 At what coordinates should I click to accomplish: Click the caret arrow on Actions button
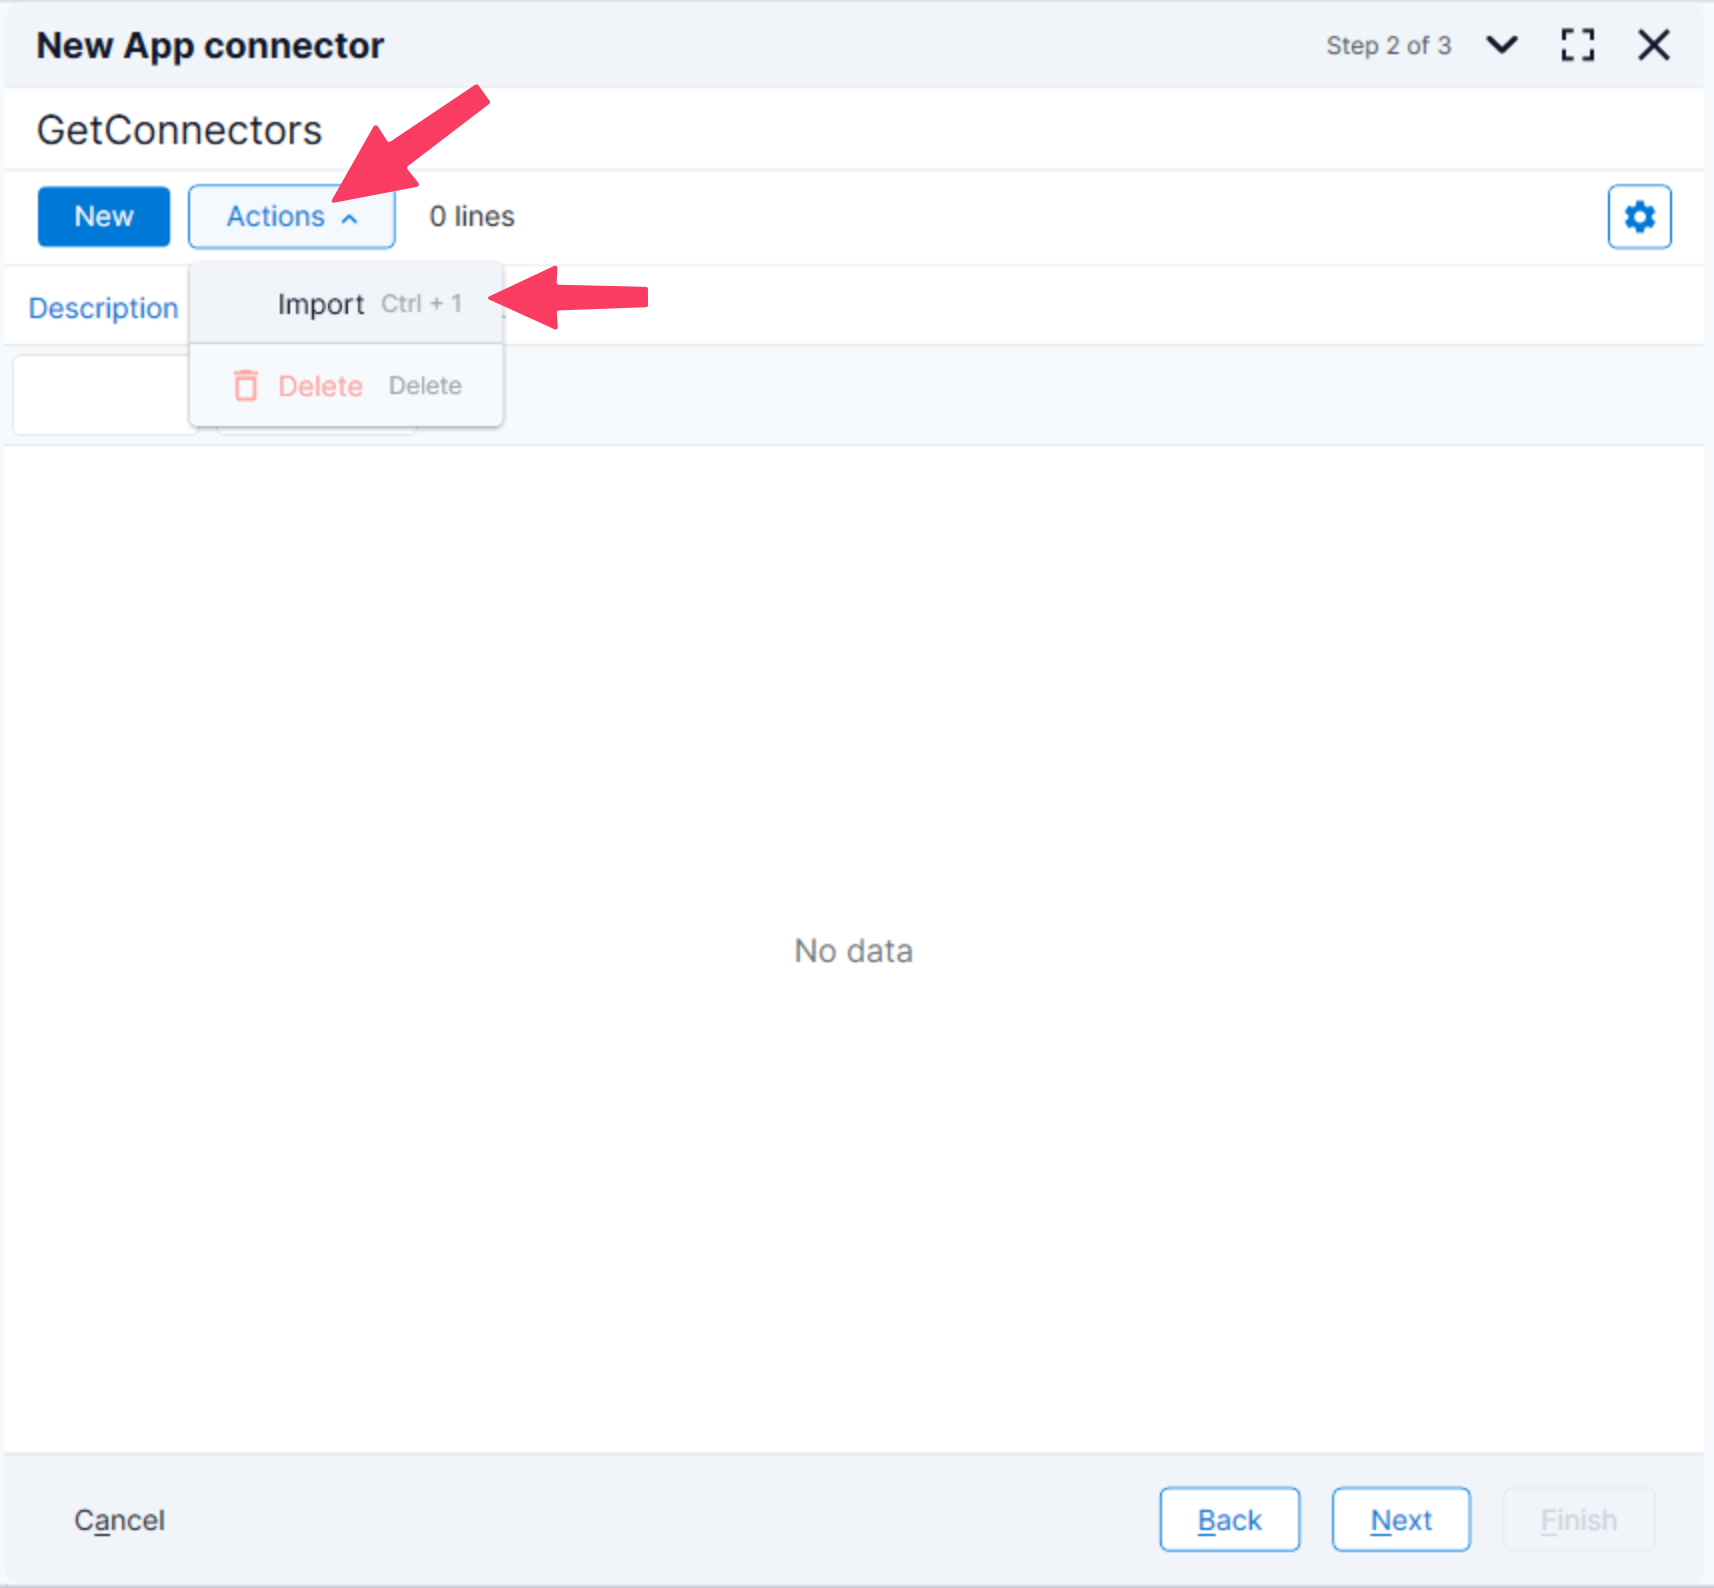tap(349, 218)
